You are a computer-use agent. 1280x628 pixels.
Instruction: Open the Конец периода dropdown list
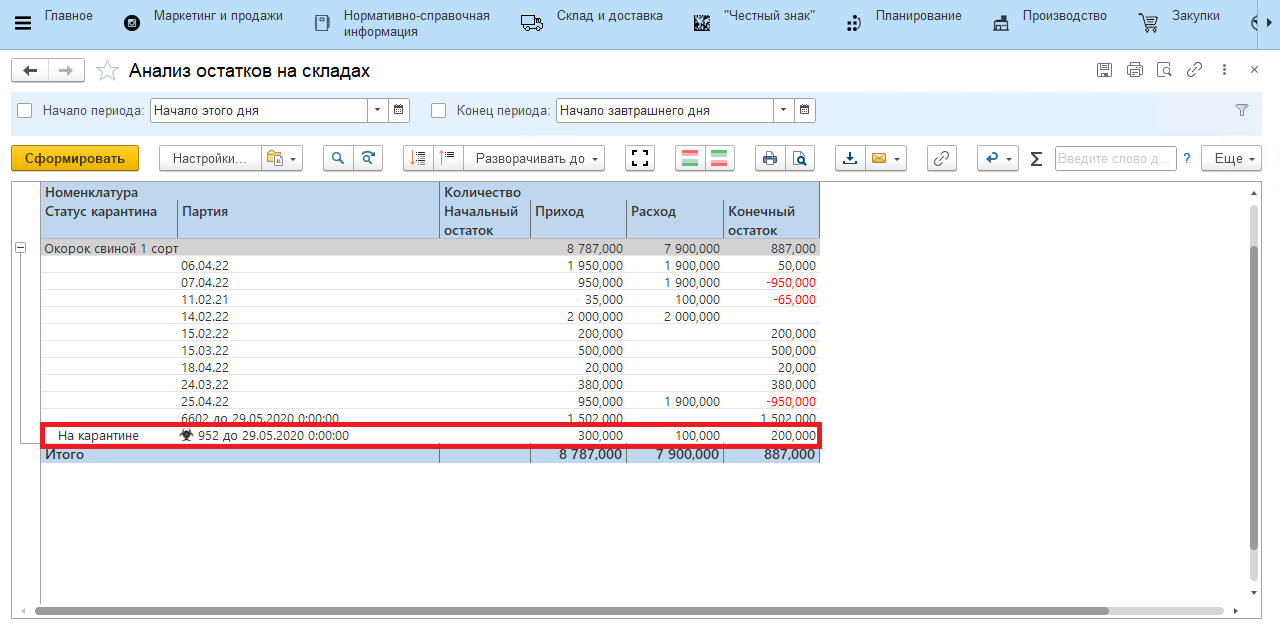(783, 111)
